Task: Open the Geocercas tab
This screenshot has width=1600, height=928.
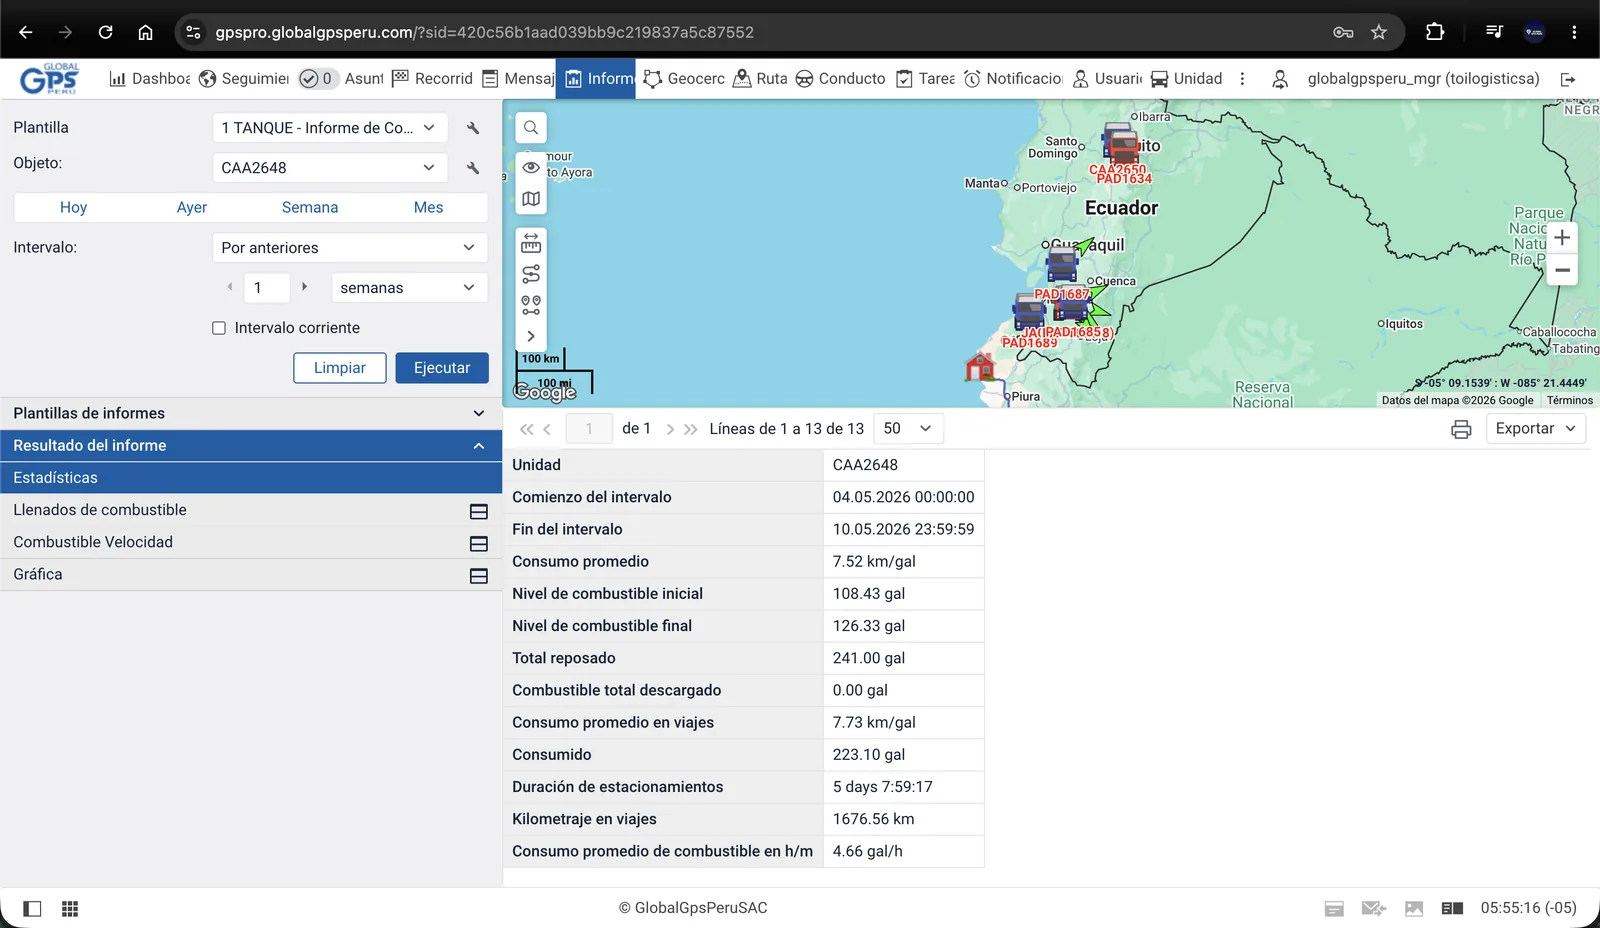Action: (x=684, y=79)
